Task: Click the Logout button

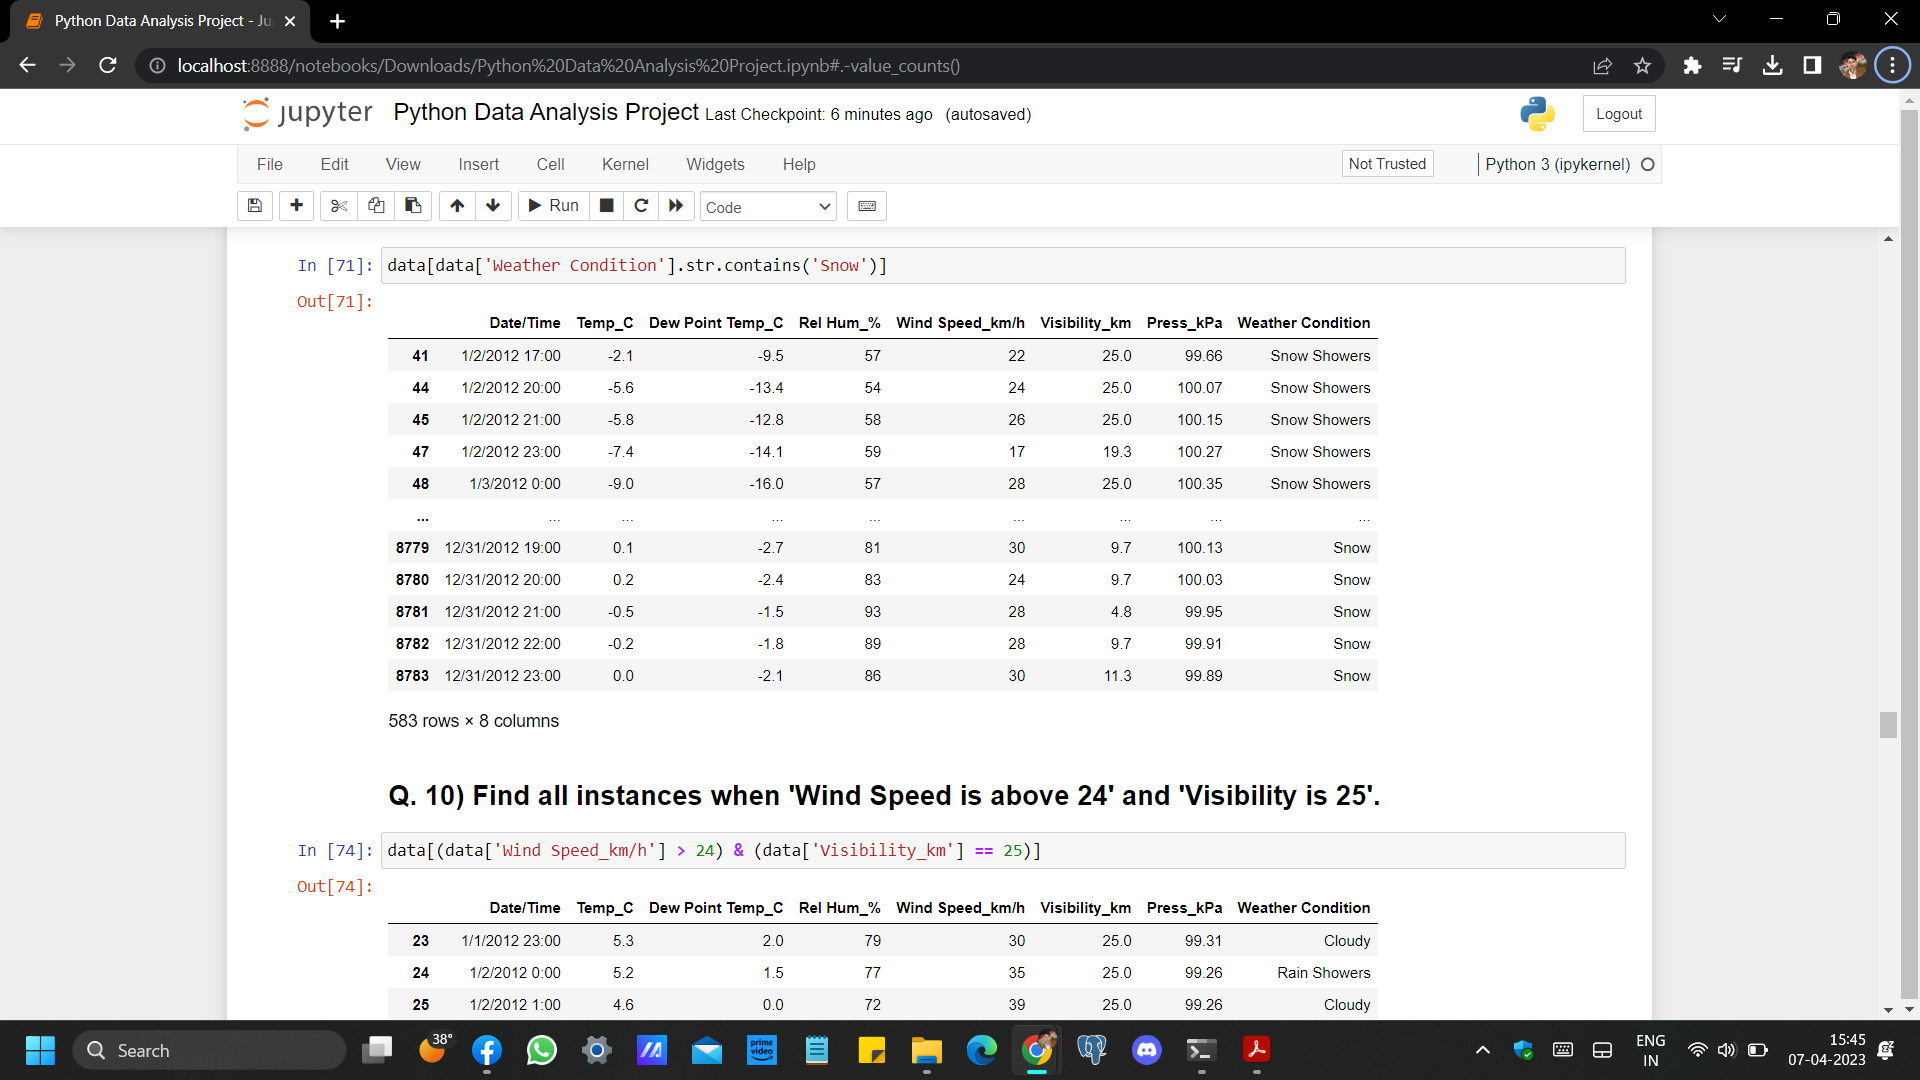Action: click(x=1618, y=114)
